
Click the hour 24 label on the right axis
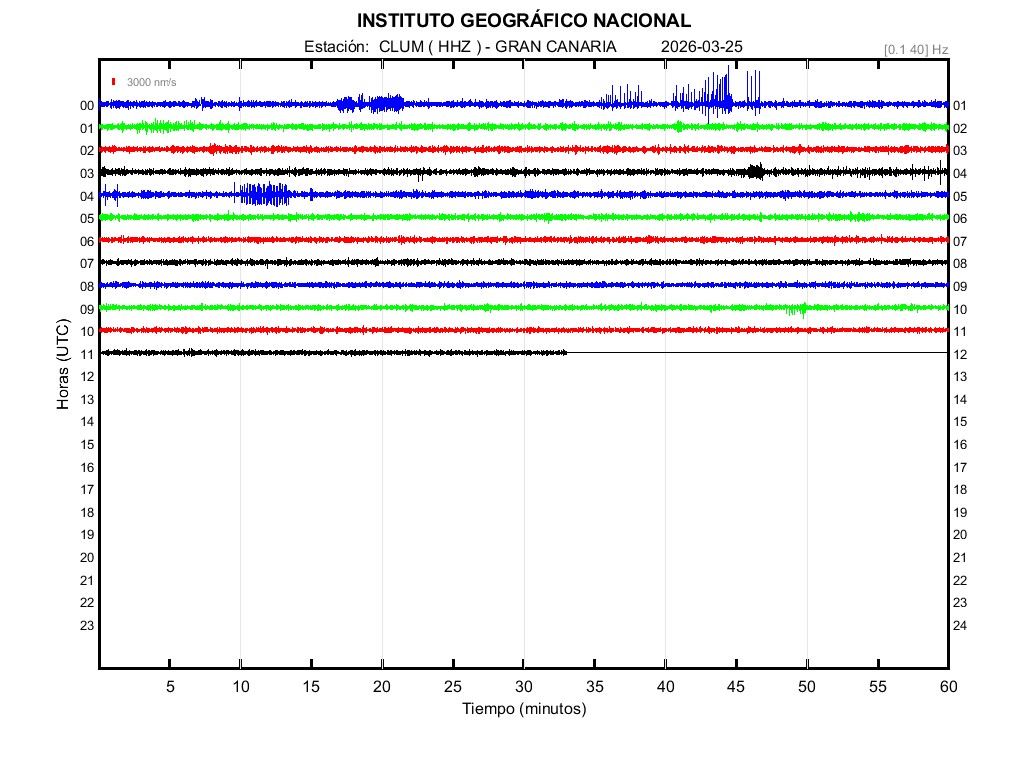pyautogui.click(x=960, y=625)
